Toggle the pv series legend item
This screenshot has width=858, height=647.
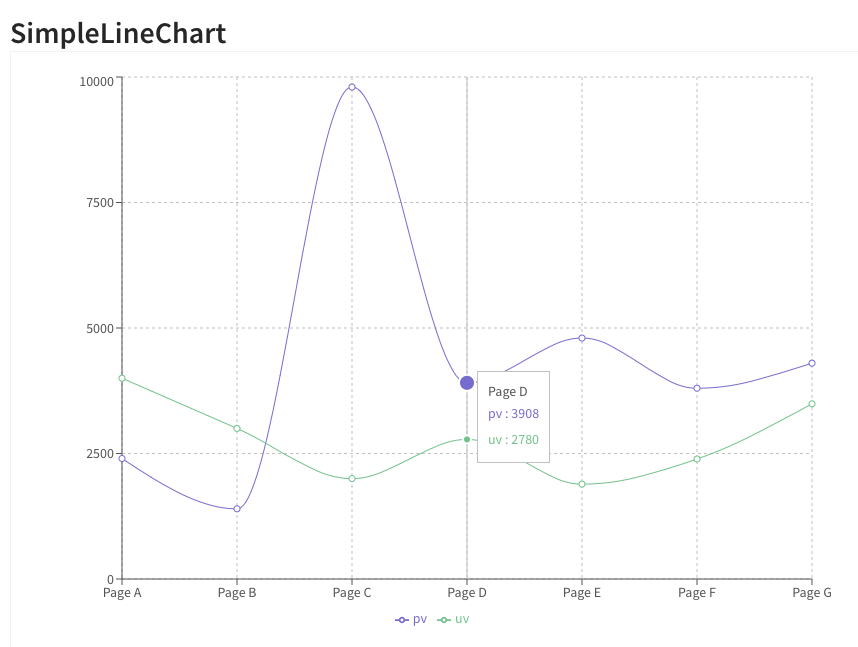(x=412, y=619)
